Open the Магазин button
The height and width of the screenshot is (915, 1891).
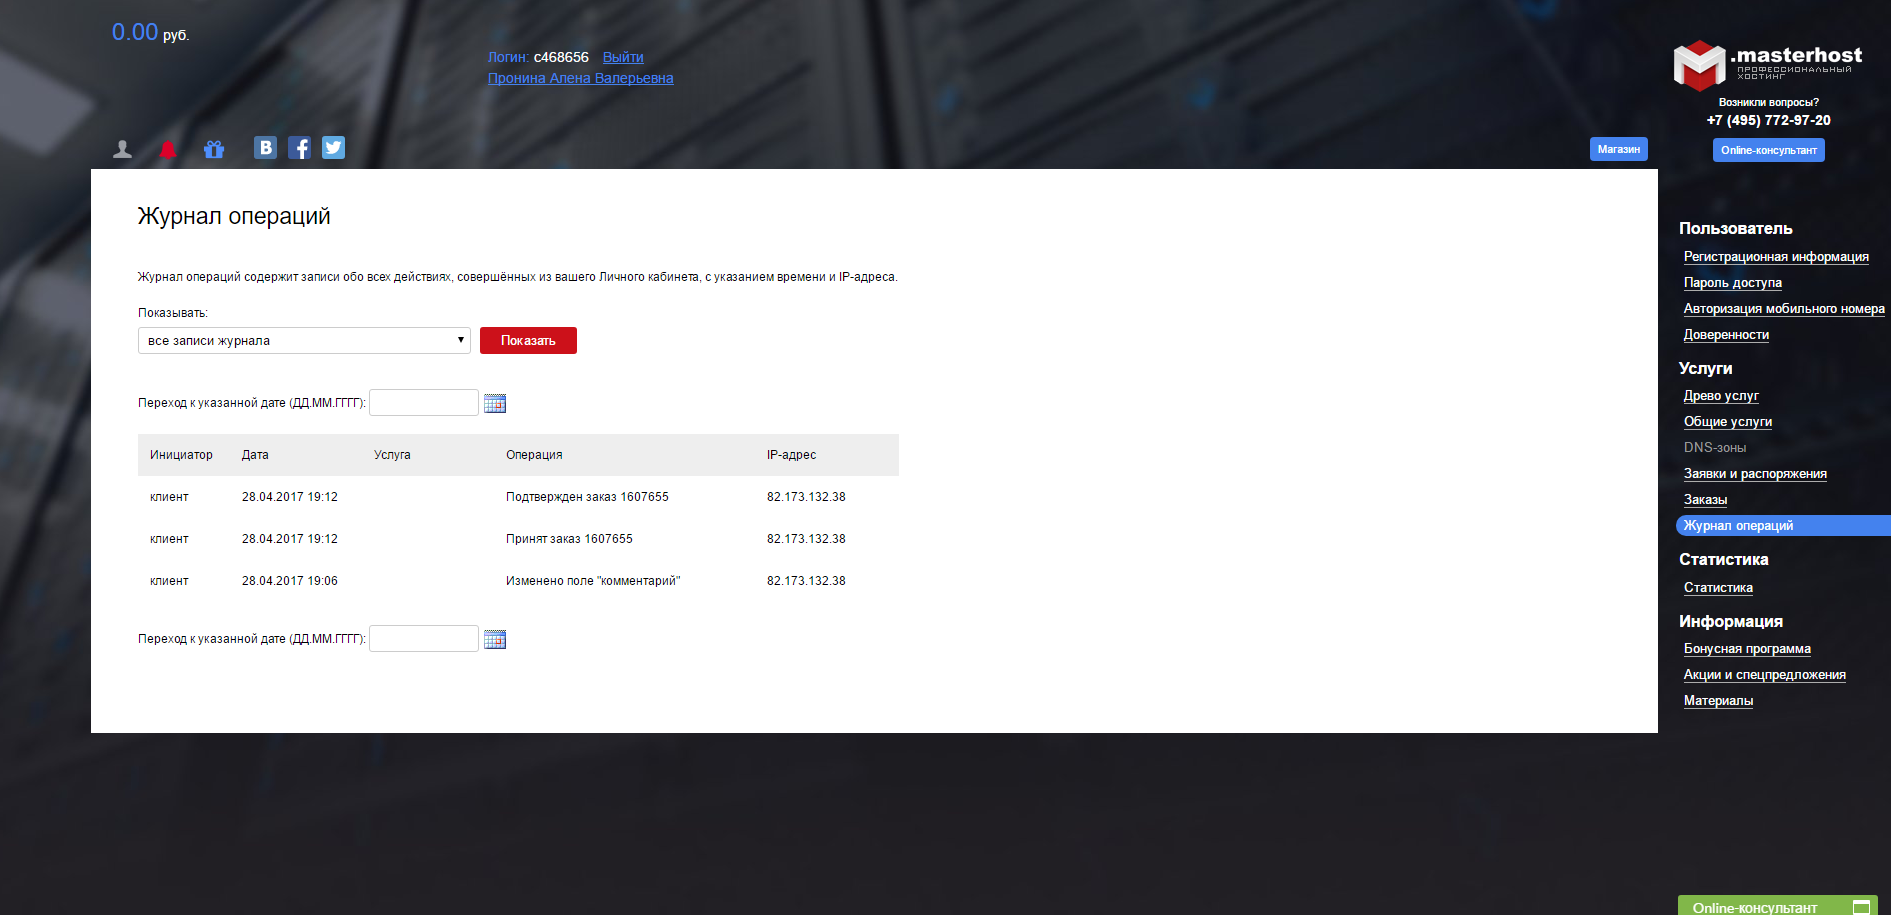tap(1618, 149)
